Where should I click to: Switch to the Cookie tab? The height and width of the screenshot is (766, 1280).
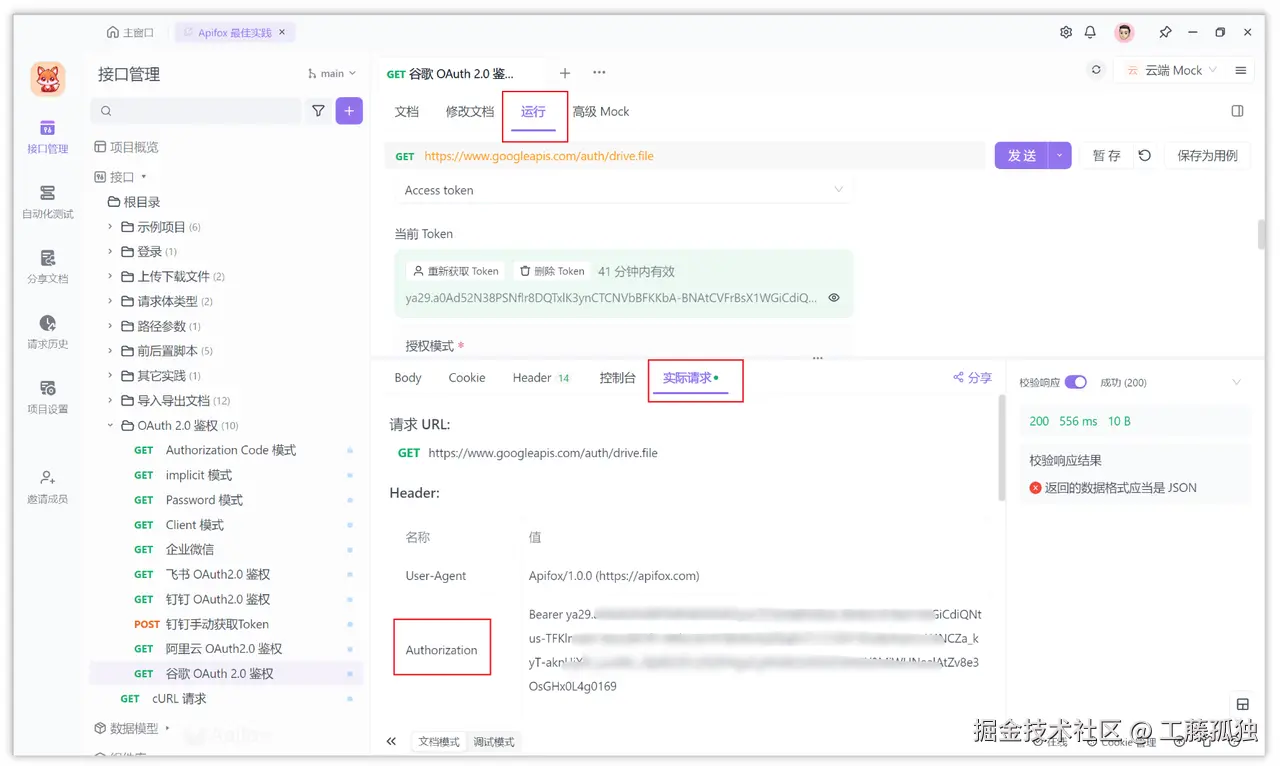point(466,378)
